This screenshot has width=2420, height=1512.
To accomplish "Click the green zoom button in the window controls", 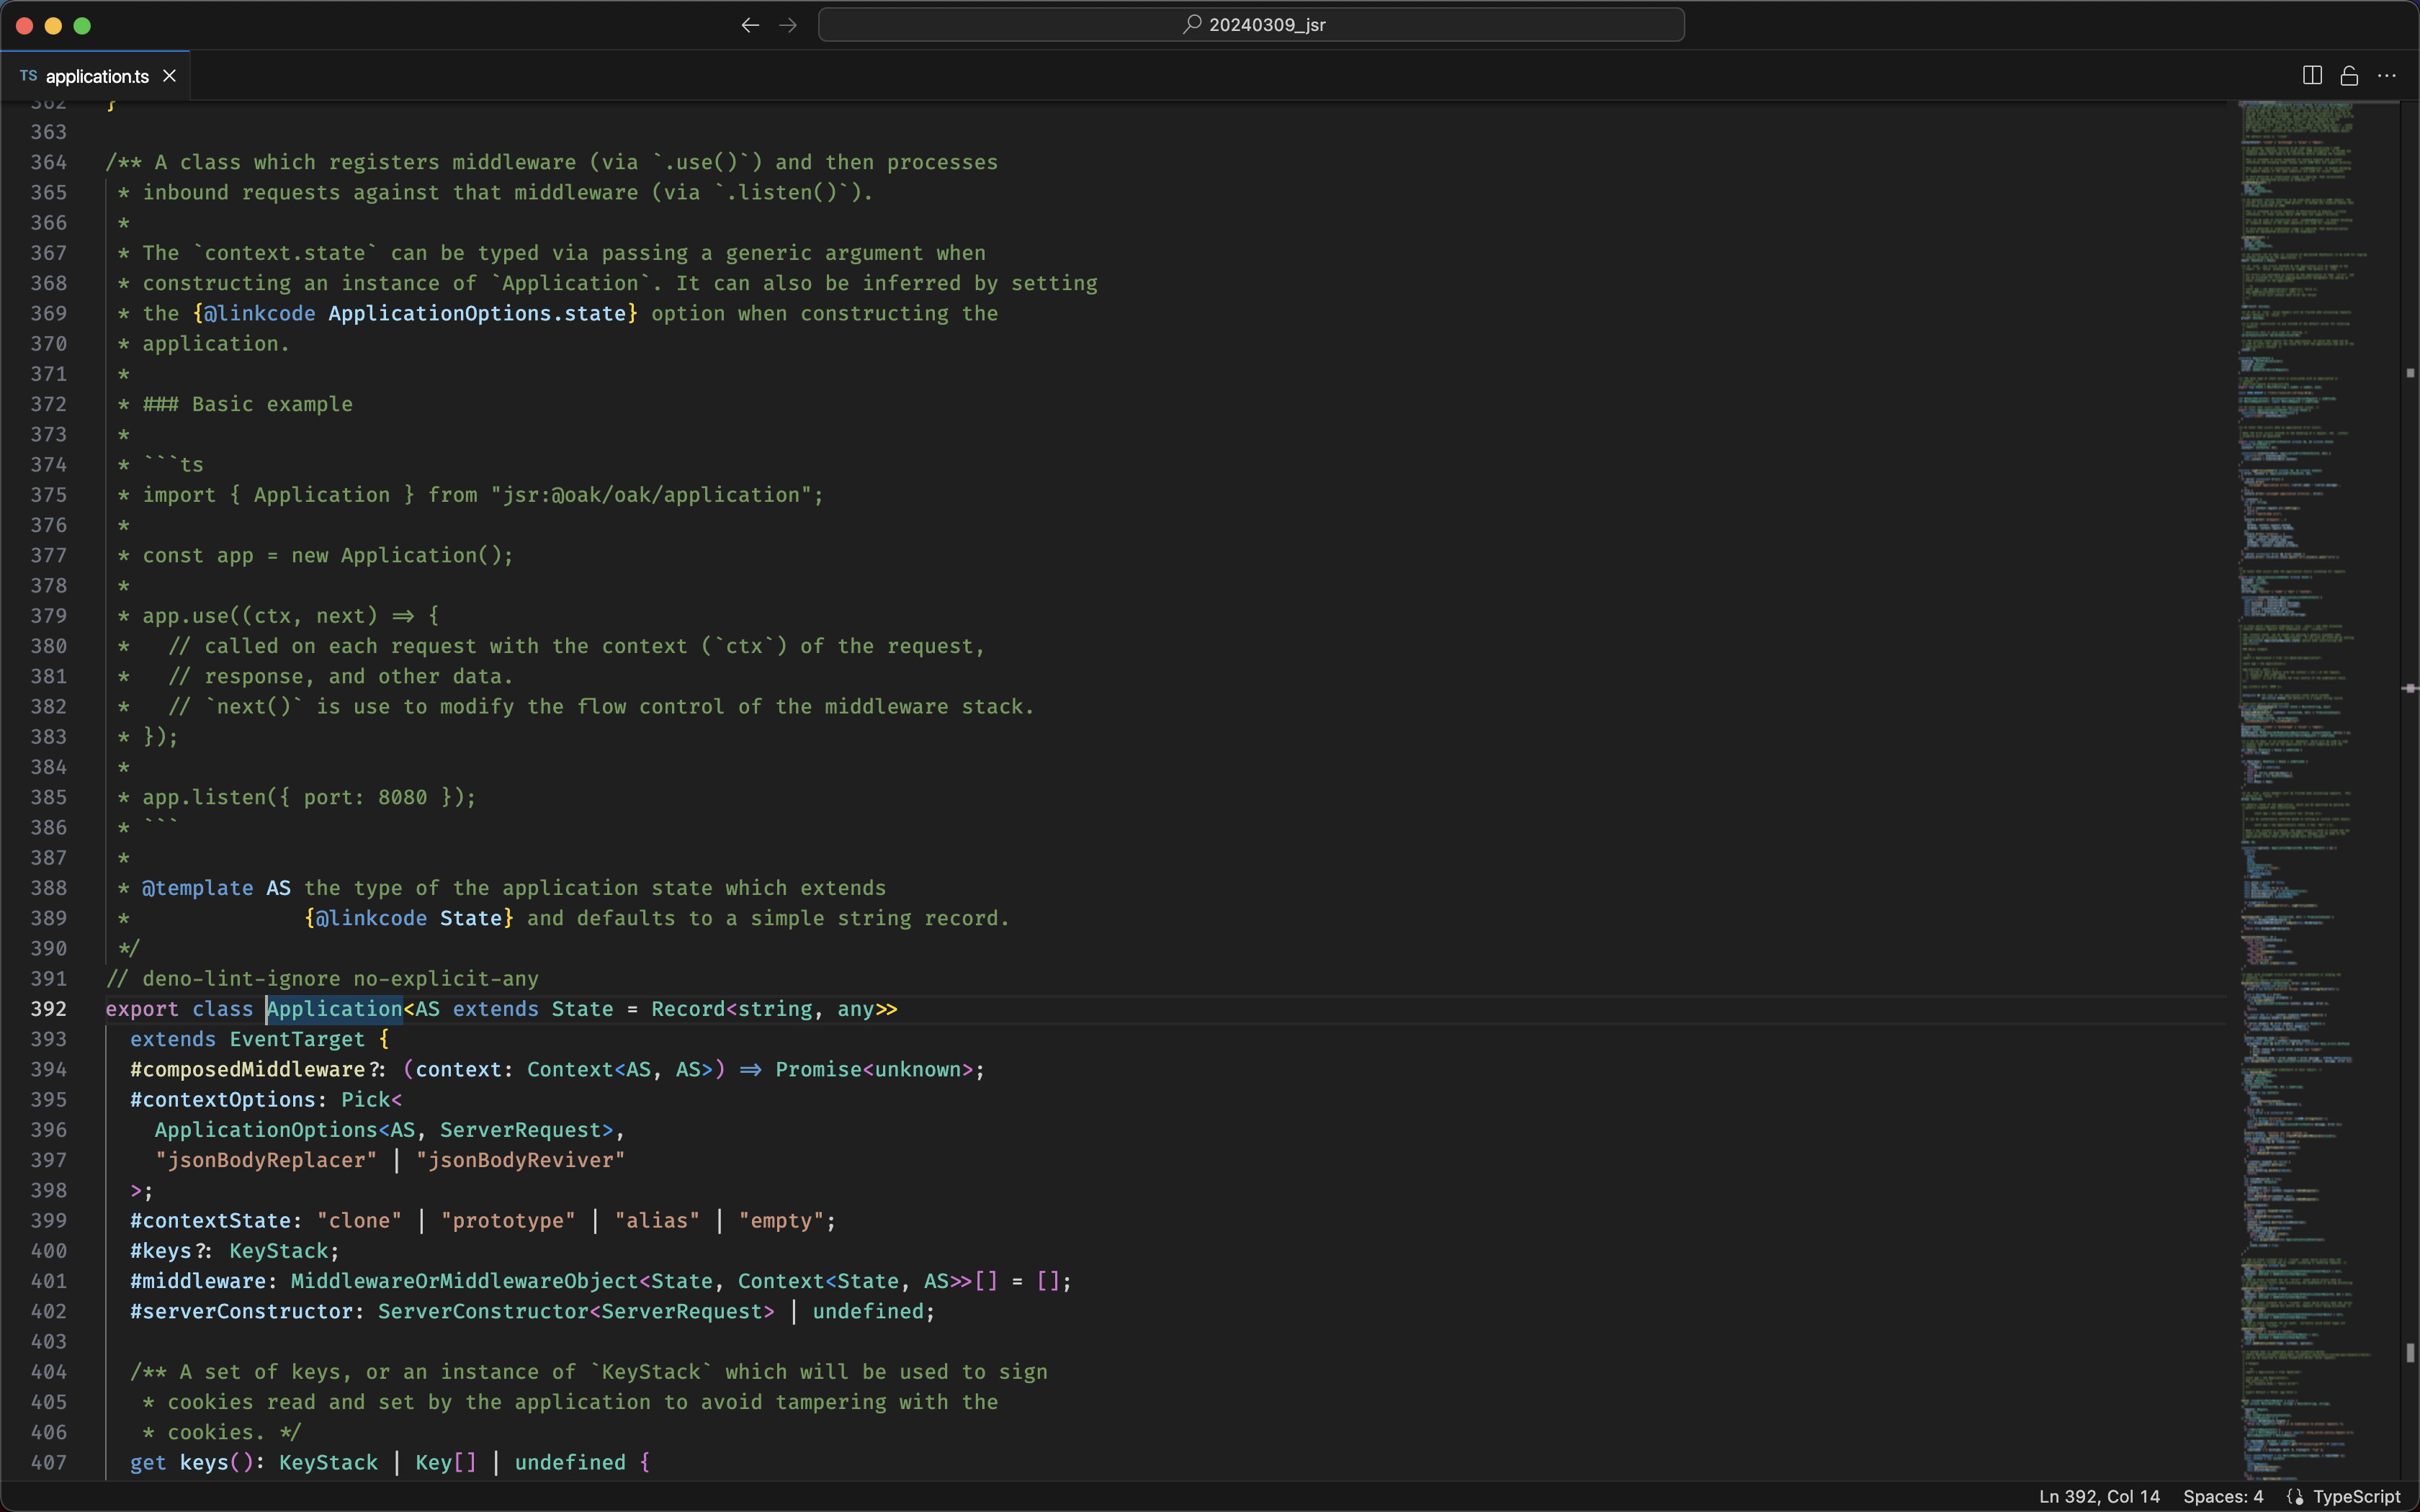I will (x=82, y=26).
